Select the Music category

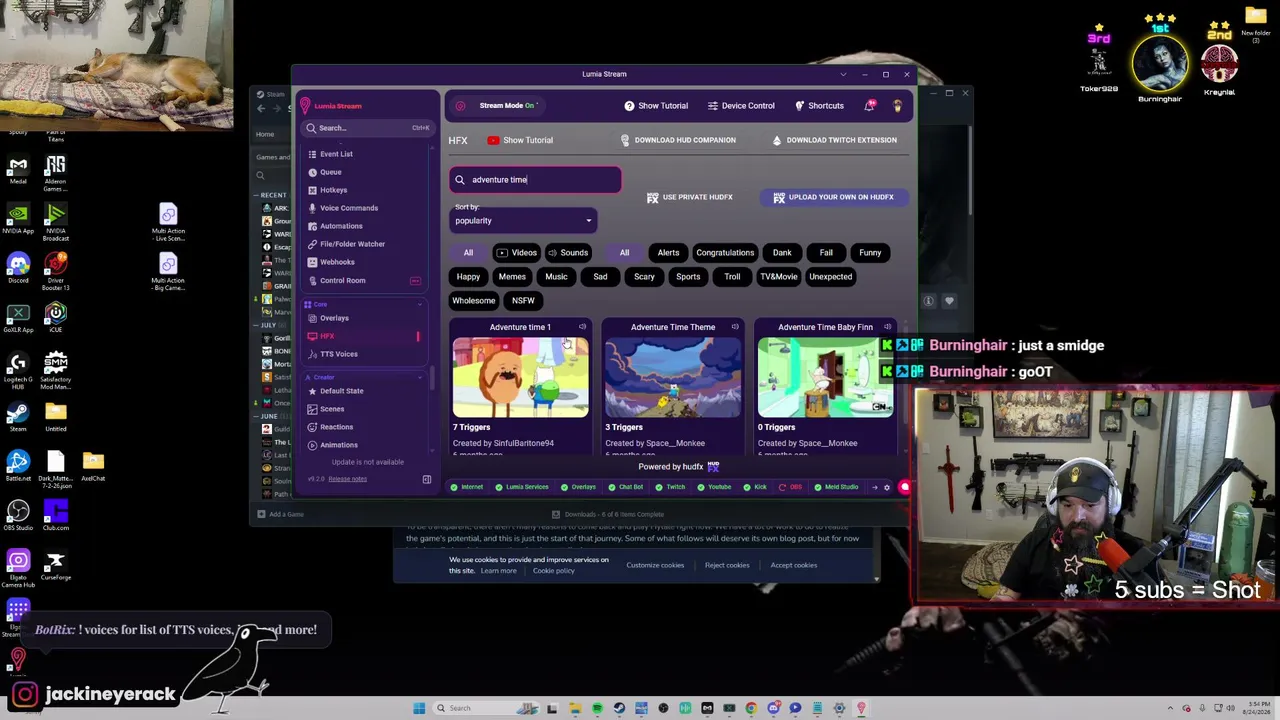pyautogui.click(x=556, y=277)
